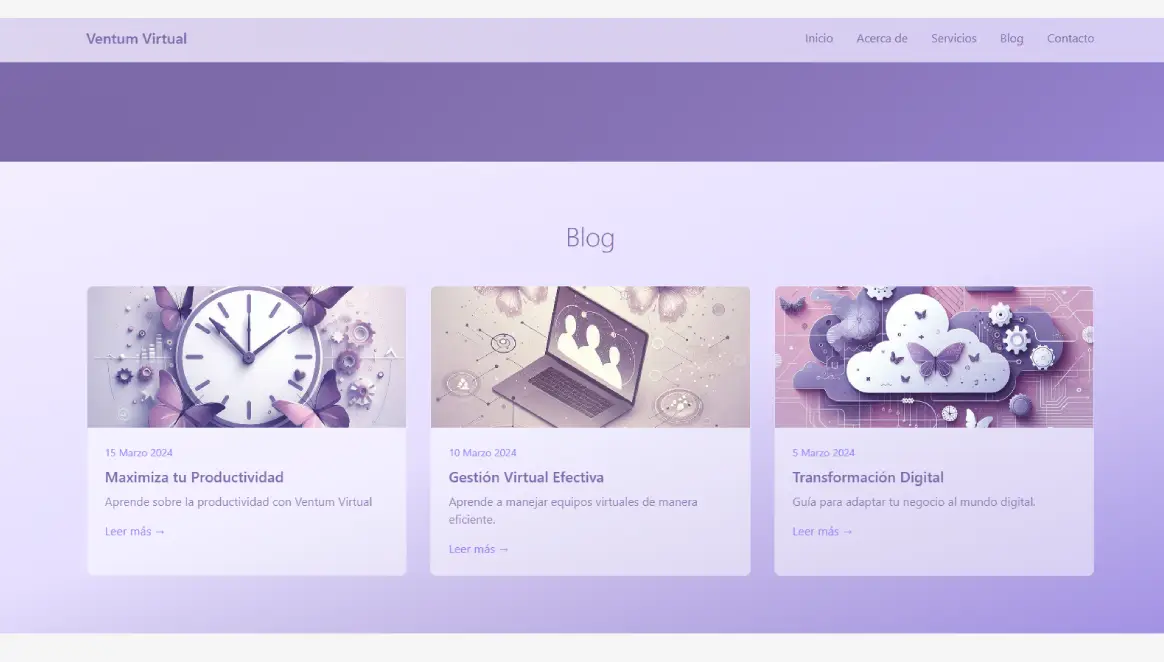Viewport: 1164px width, 662px height.
Task: Click the Transformación Digital article title
Action: click(x=868, y=477)
